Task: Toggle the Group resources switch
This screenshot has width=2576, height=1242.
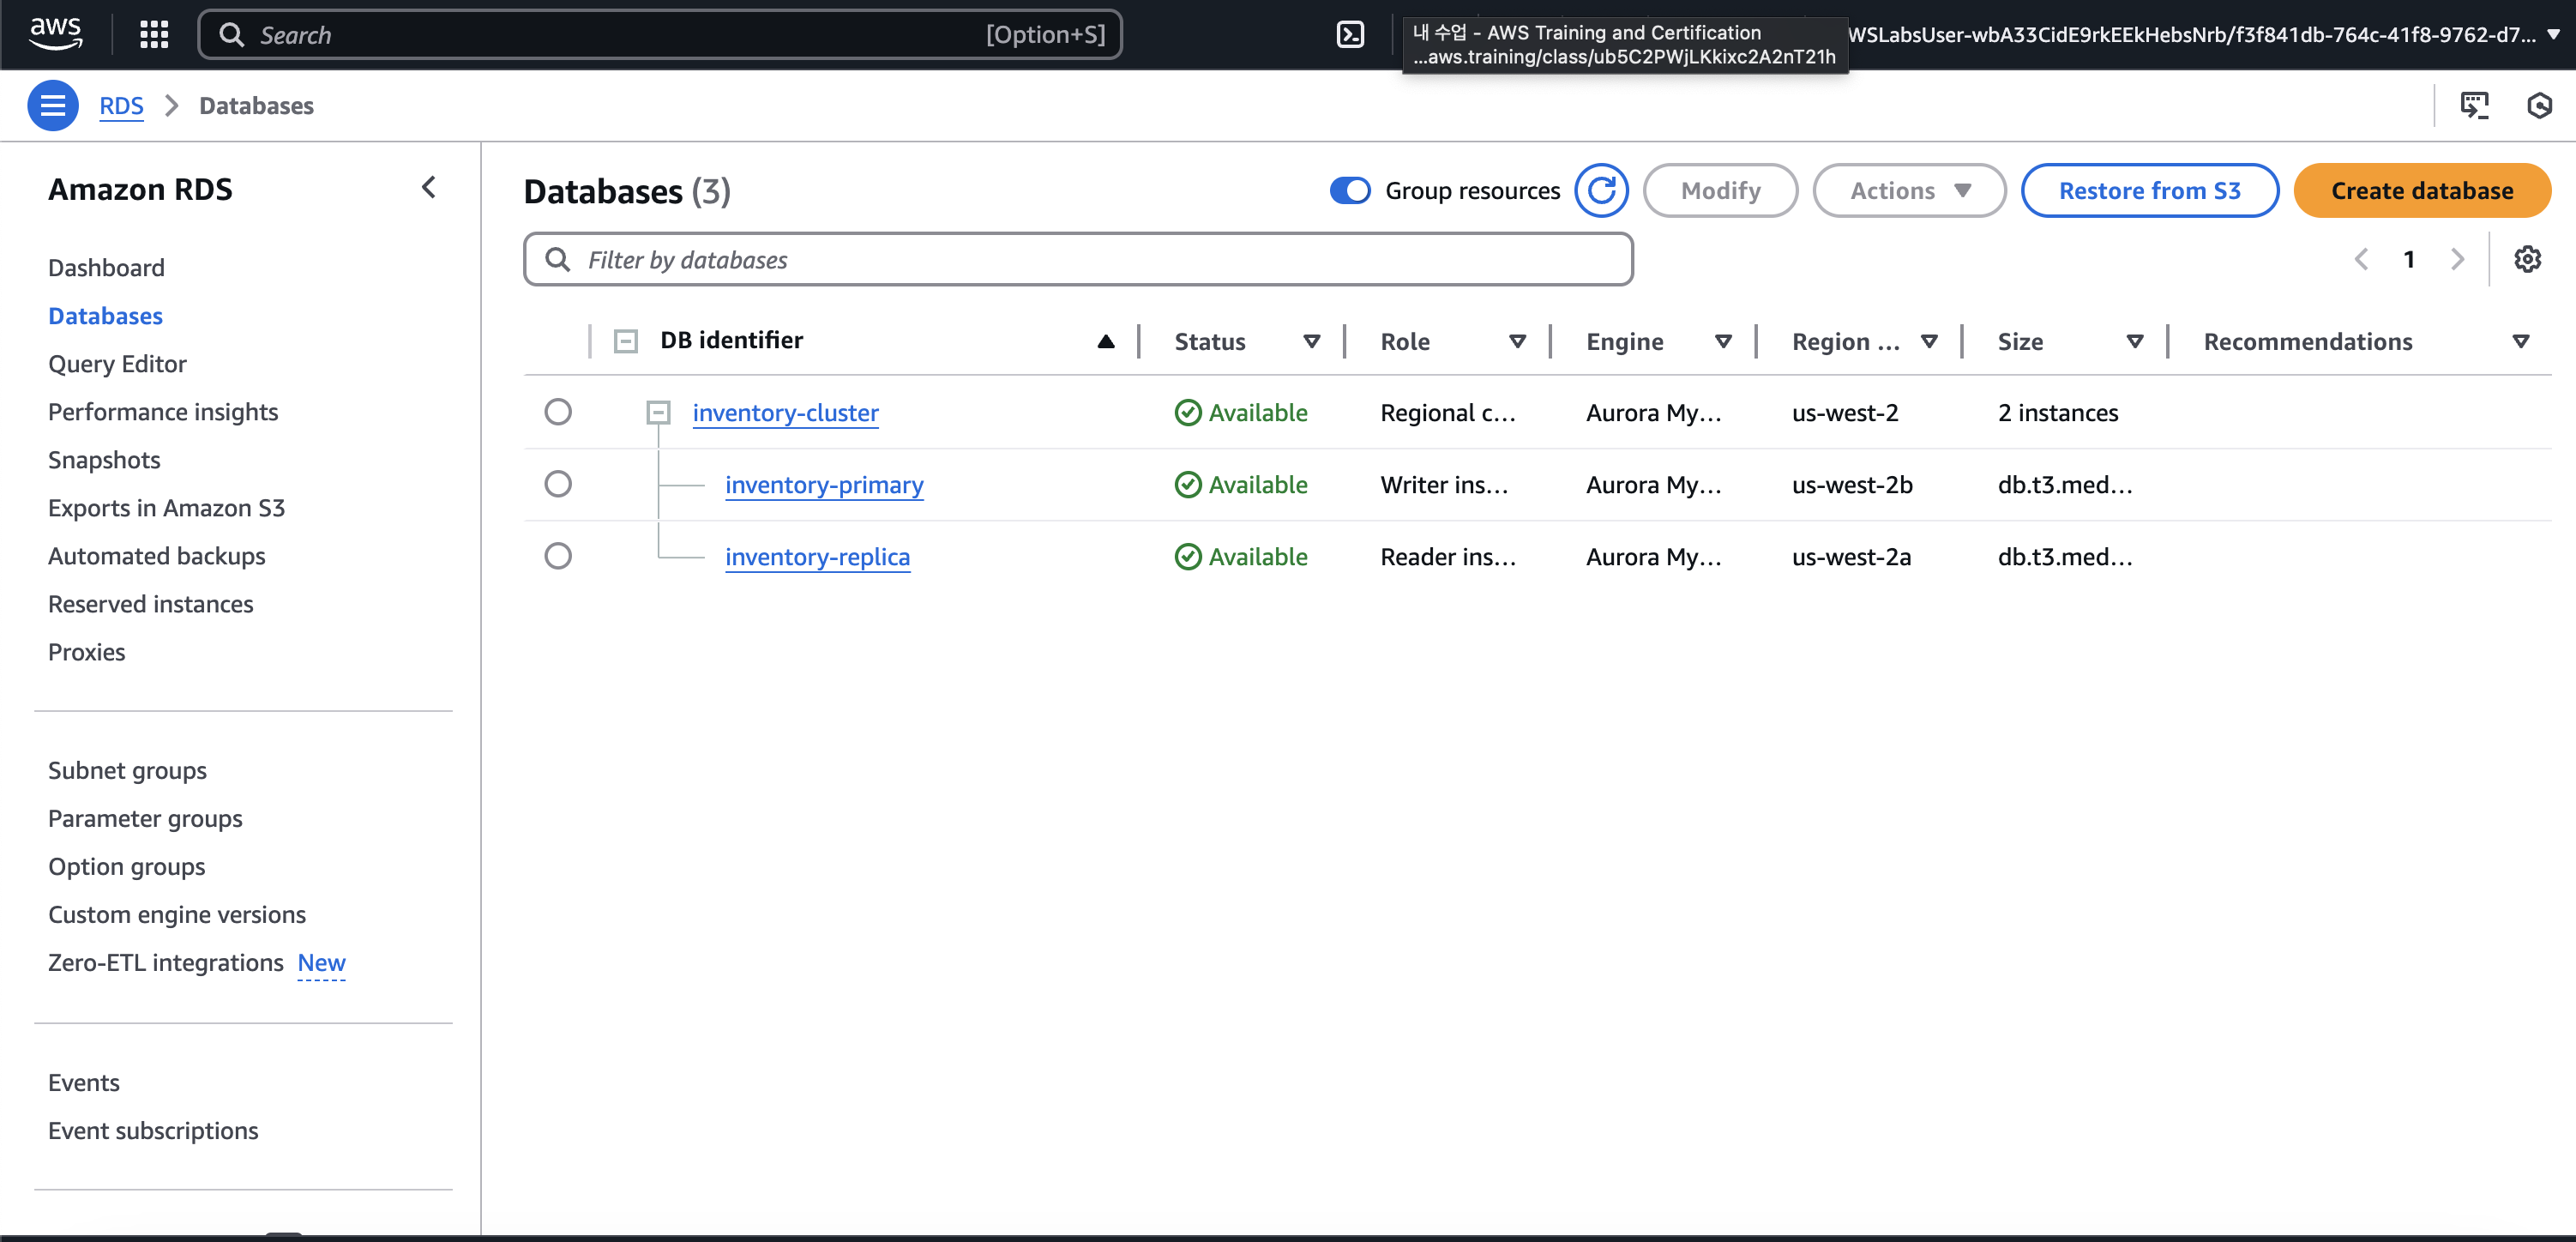Action: (x=1350, y=190)
